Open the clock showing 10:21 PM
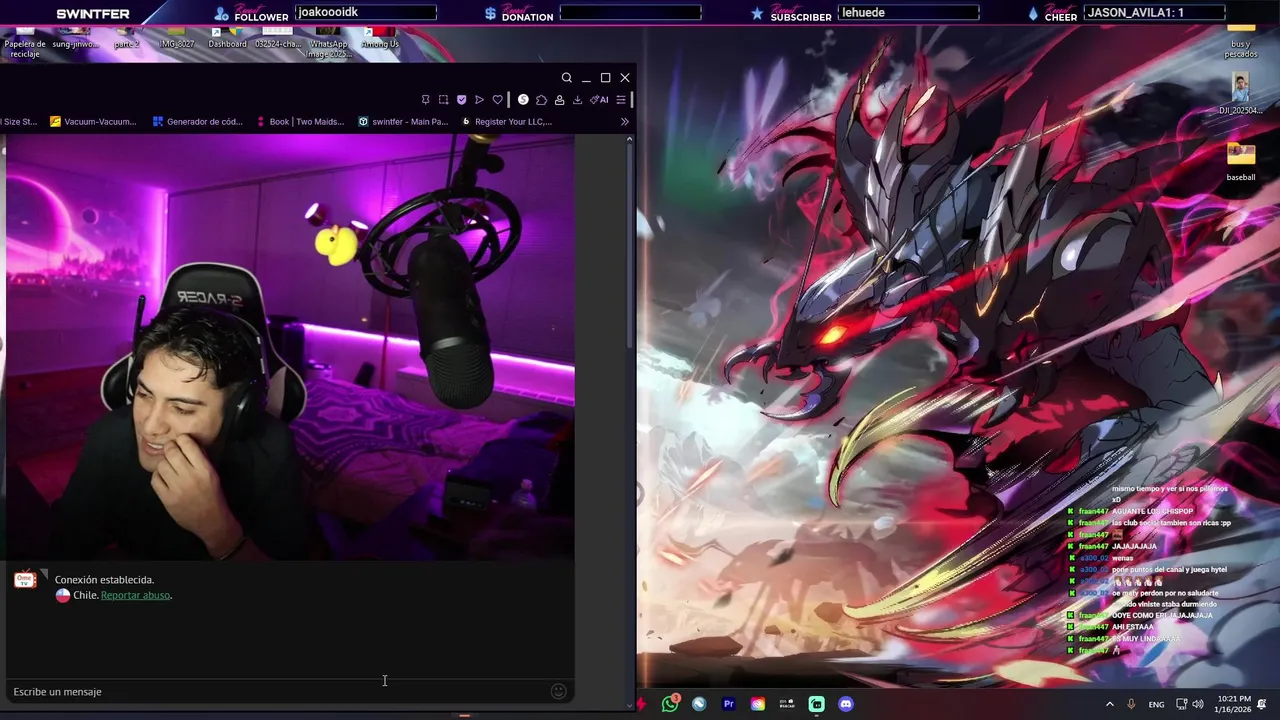The image size is (1280, 720). tap(1235, 704)
